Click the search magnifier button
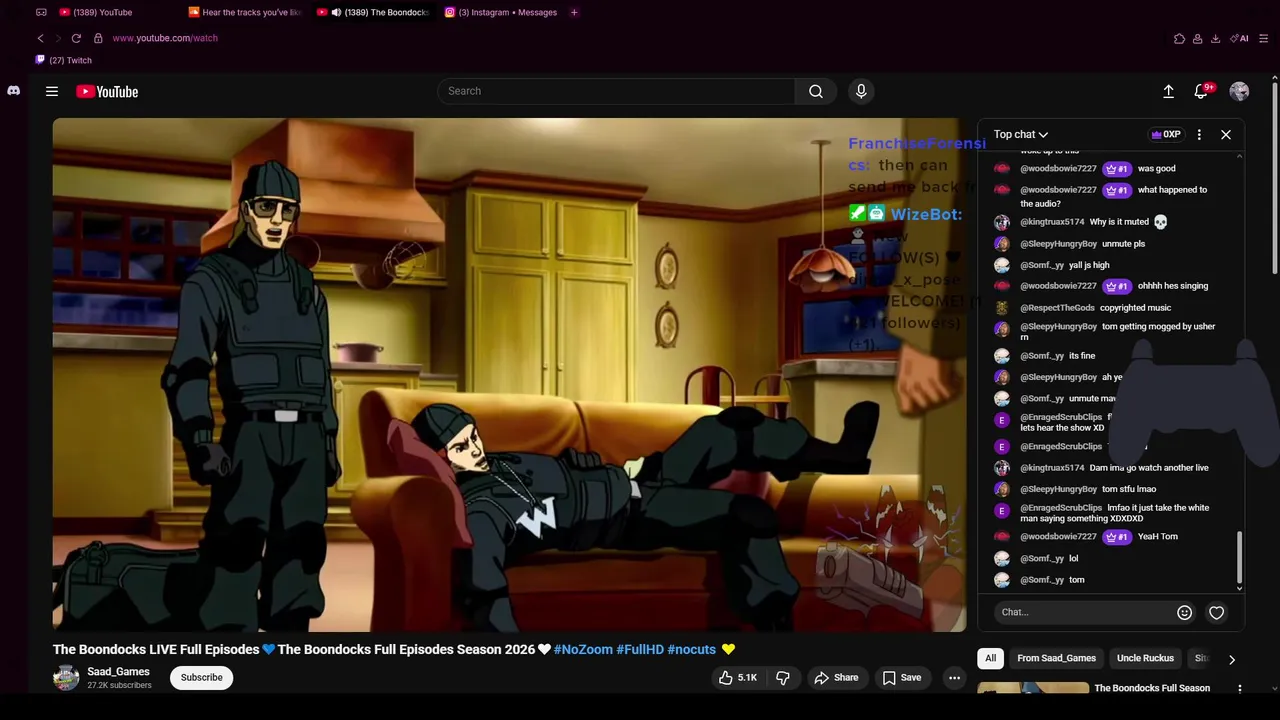 pyautogui.click(x=816, y=91)
